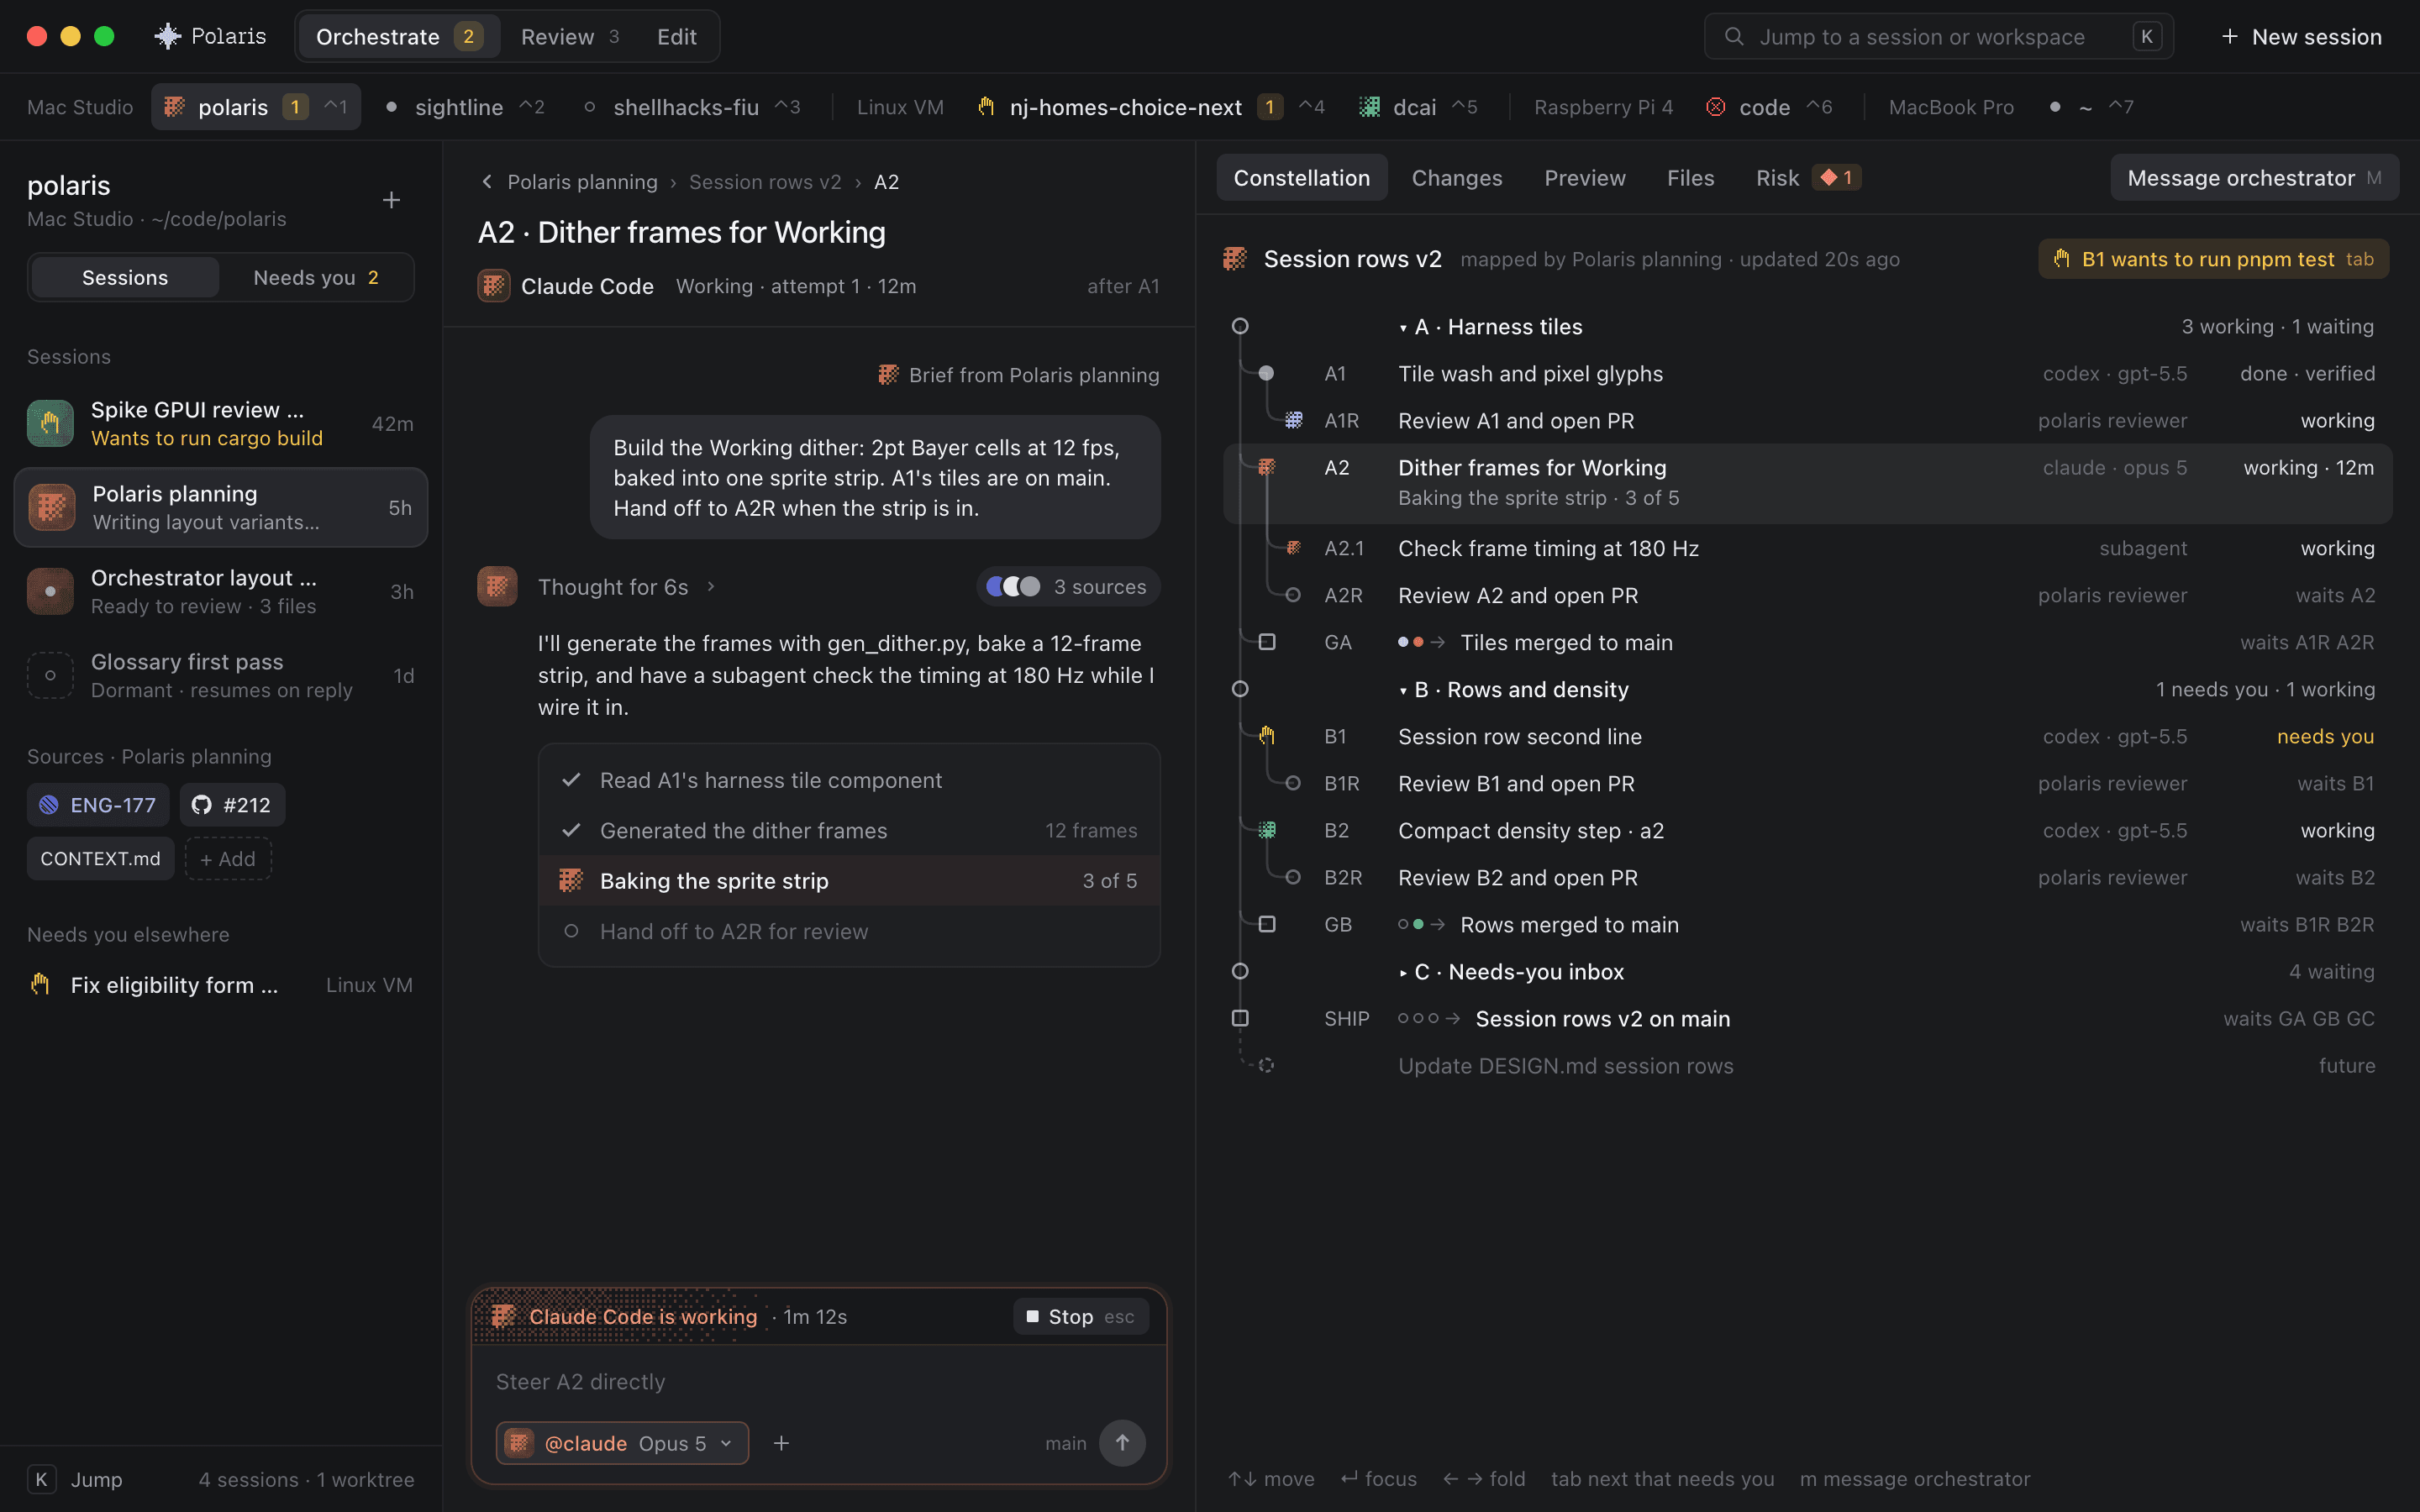
Task: Select the Sessions segment toggle
Action: (x=125, y=278)
